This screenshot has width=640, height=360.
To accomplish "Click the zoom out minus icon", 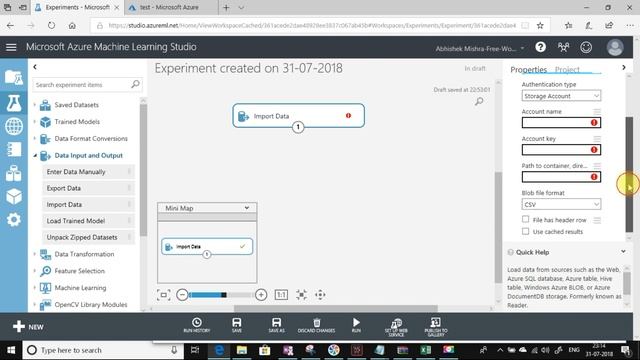I will tap(182, 295).
